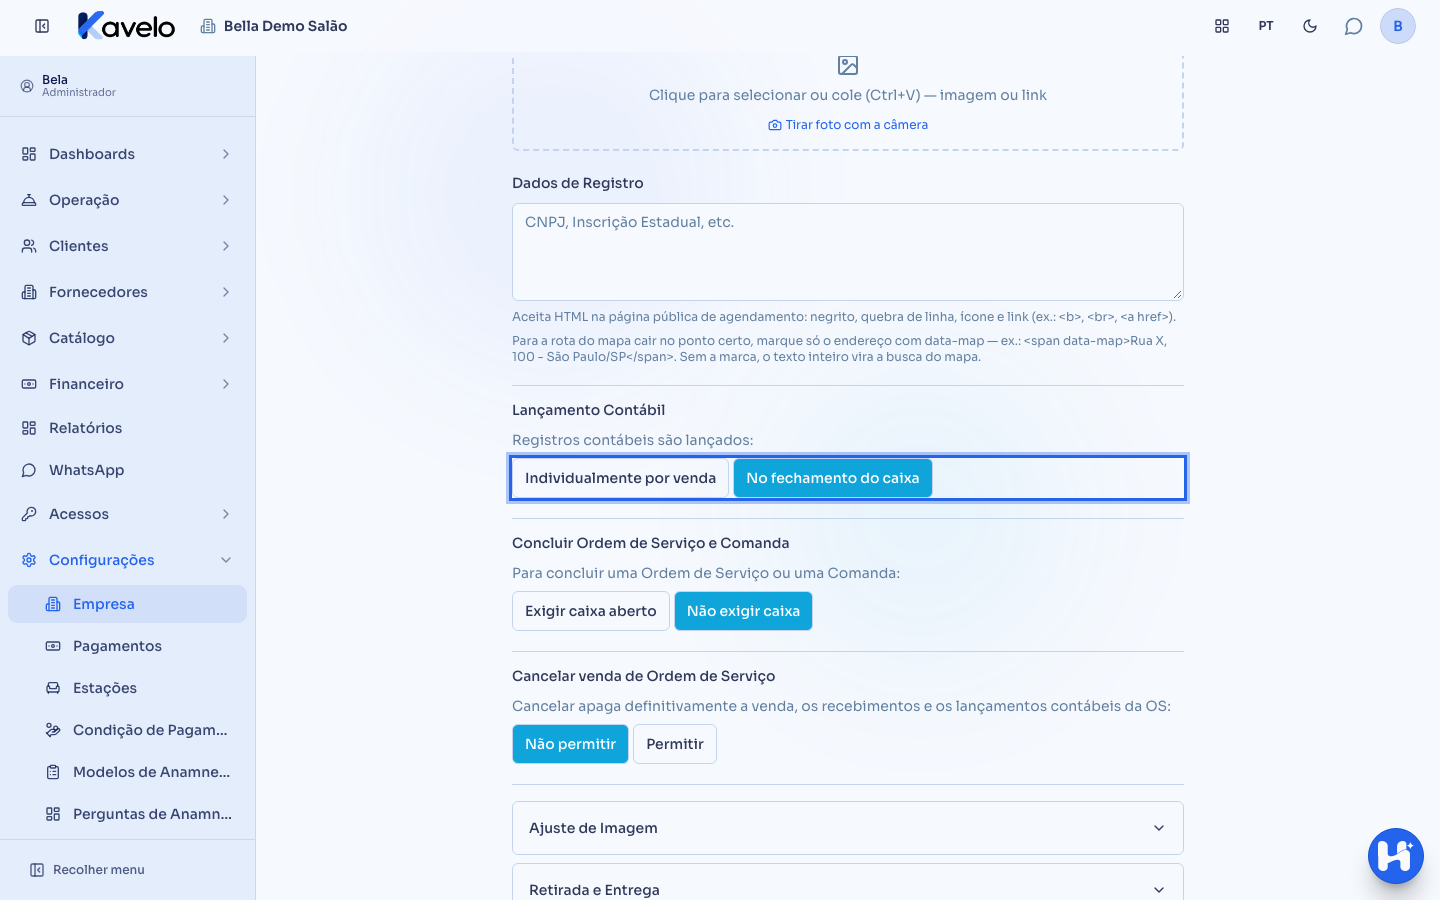This screenshot has width=1440, height=900.
Task: Switch language using the PT button
Action: point(1266,26)
